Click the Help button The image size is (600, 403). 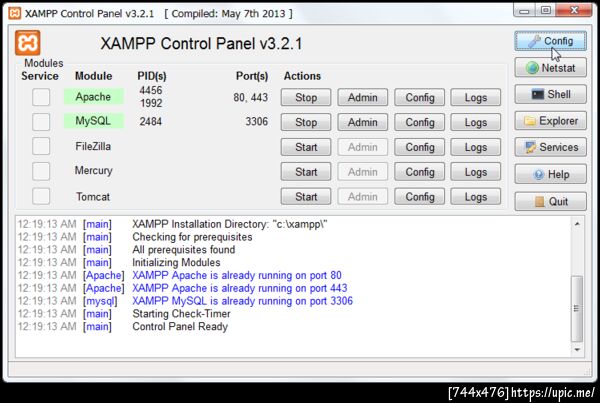tap(550, 175)
